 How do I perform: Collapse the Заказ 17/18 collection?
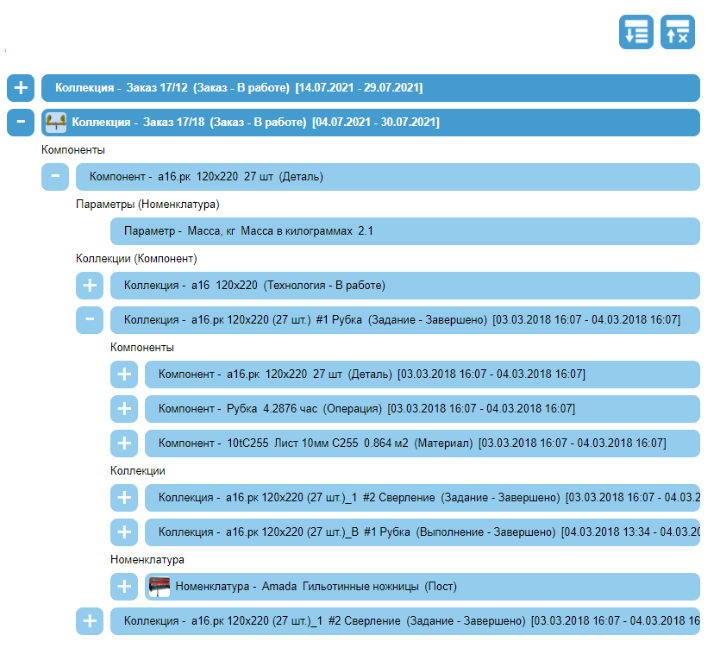[x=20, y=123]
